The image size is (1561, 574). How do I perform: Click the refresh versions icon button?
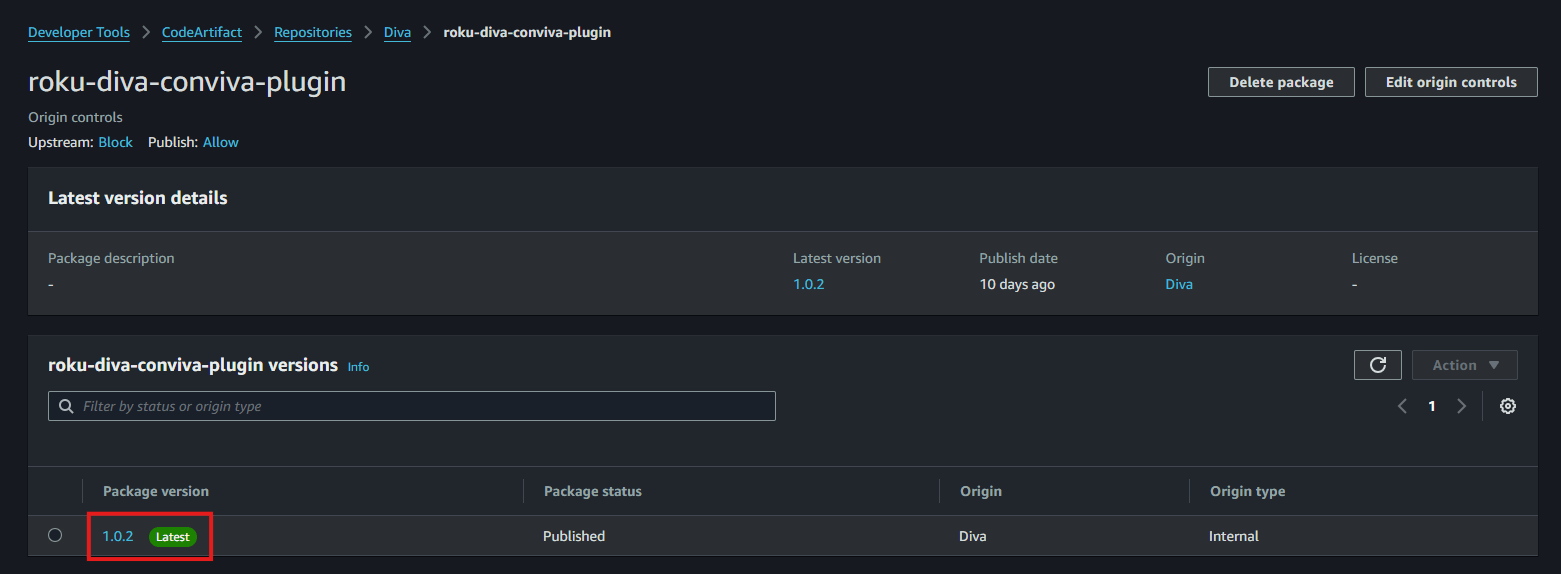[x=1377, y=365]
